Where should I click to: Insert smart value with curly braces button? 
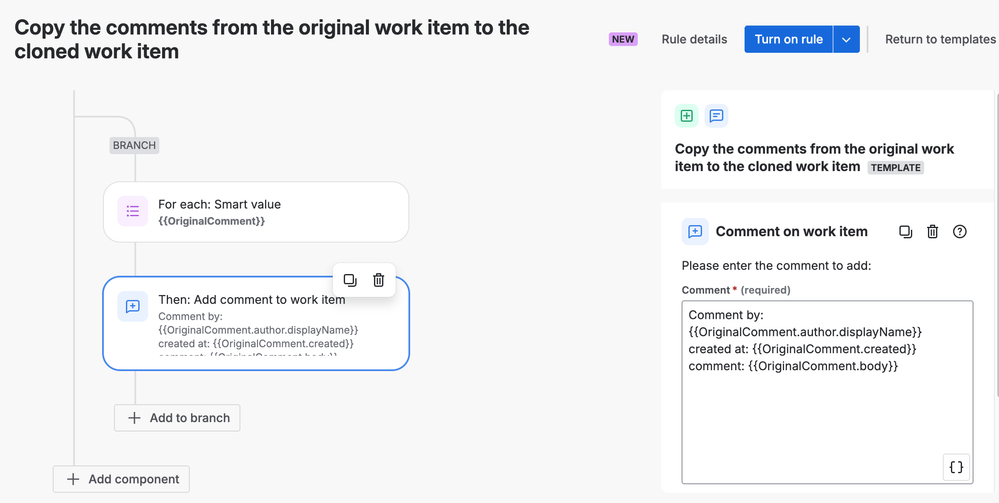[956, 467]
